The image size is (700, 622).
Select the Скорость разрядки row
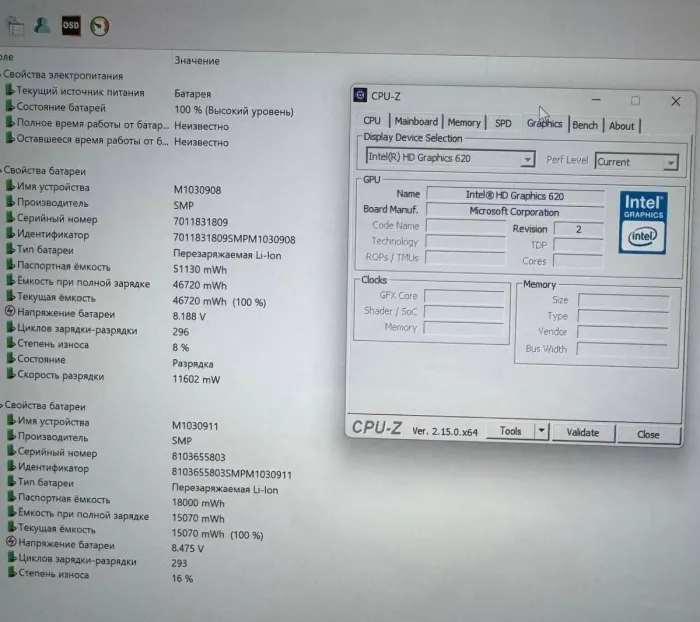click(x=113, y=377)
